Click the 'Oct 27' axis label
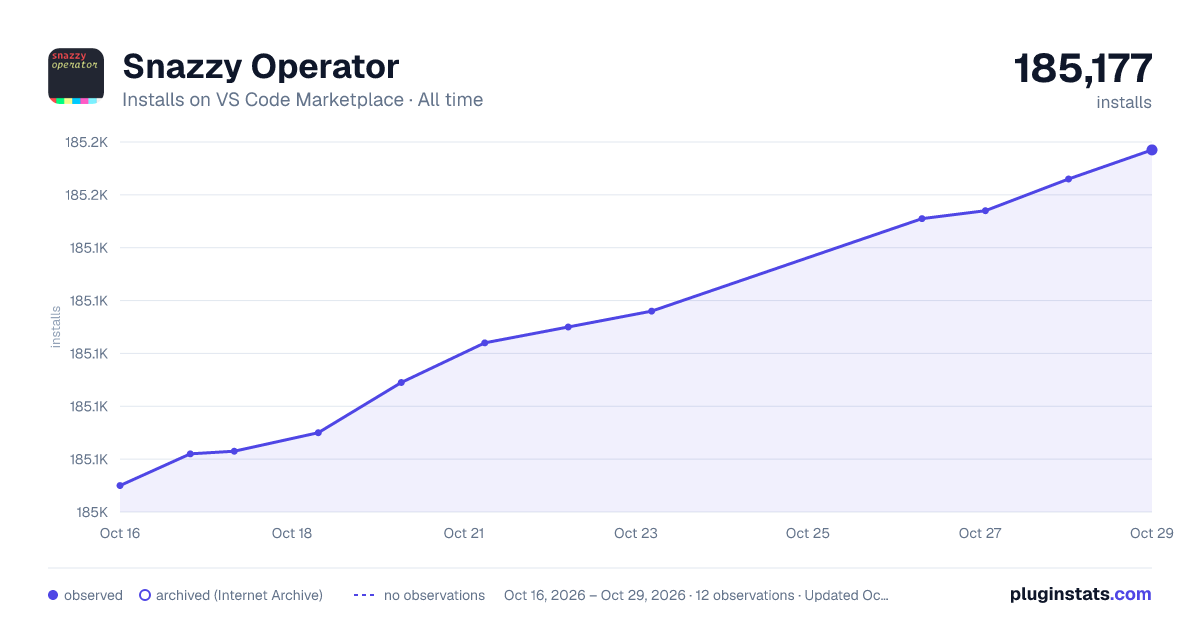This screenshot has width=1200, height=630. click(980, 533)
